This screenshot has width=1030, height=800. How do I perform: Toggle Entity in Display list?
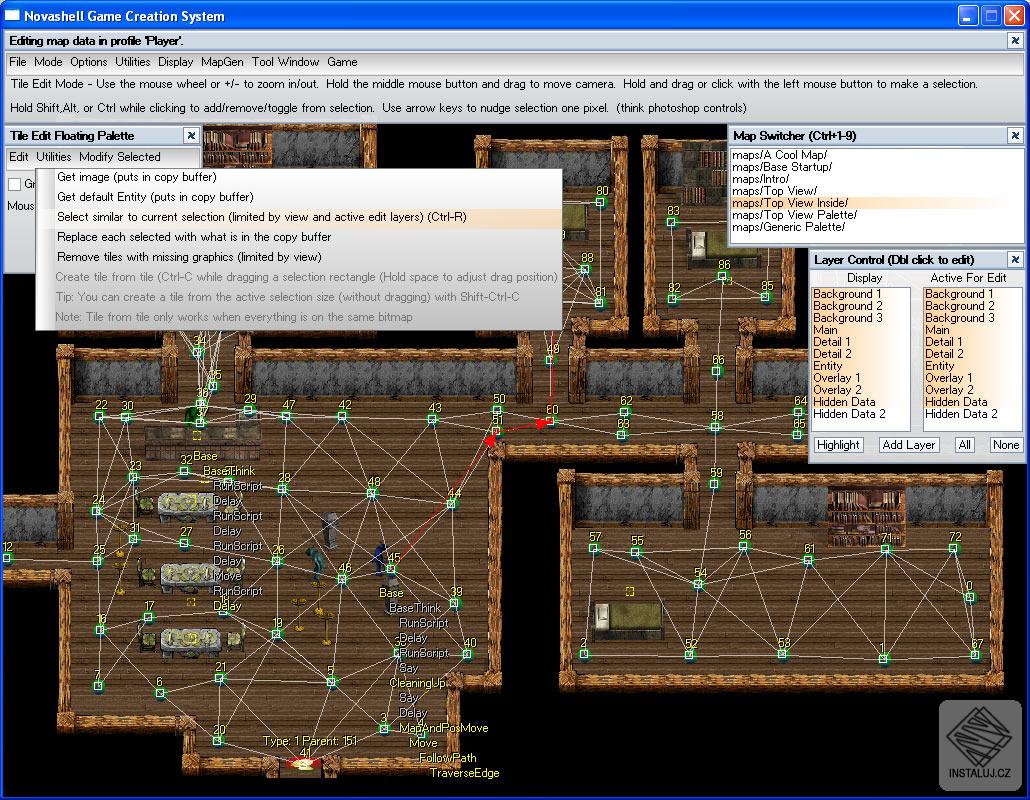coord(861,366)
